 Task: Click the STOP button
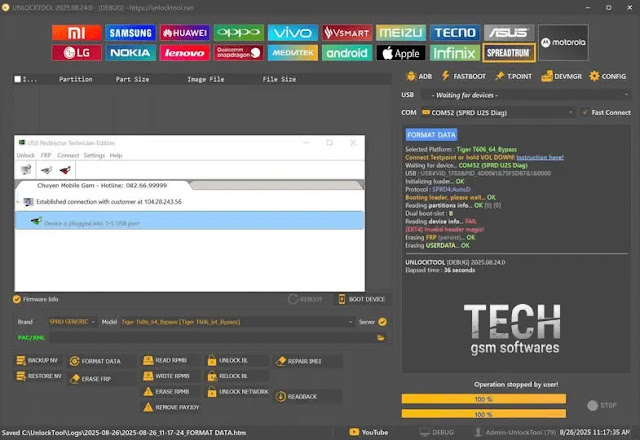pyautogui.click(x=602, y=405)
